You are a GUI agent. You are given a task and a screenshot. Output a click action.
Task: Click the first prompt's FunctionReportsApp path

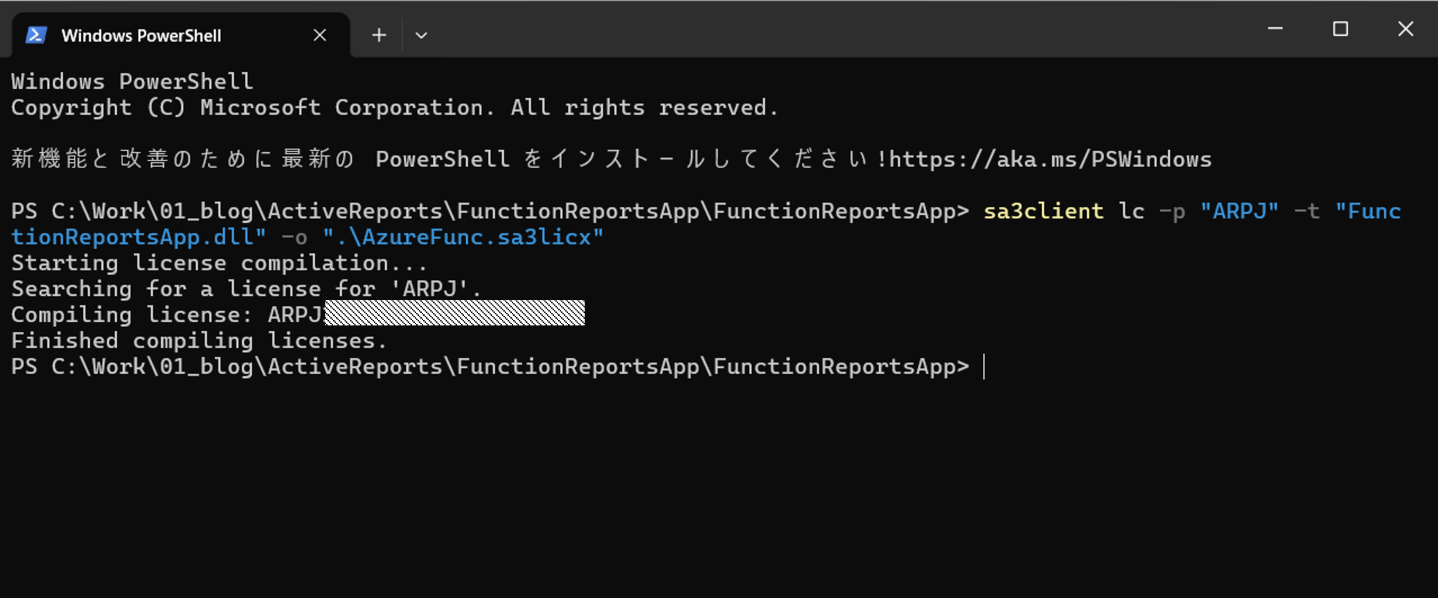tap(510, 211)
